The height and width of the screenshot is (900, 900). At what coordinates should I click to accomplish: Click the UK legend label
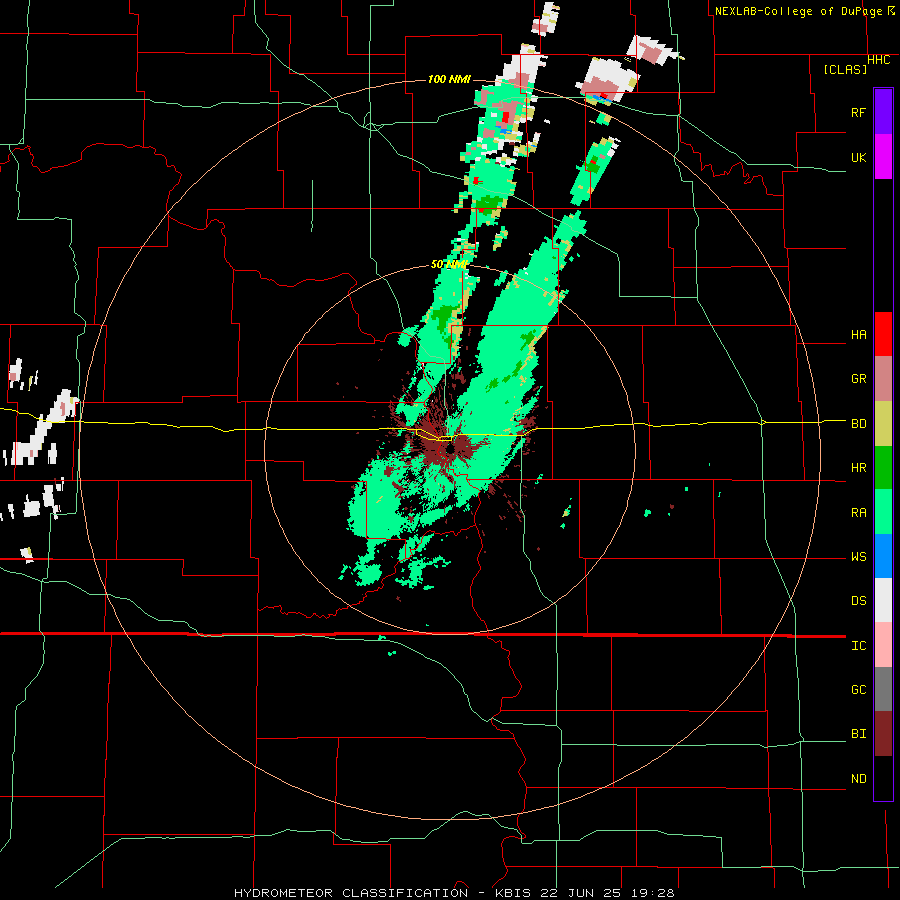point(858,157)
